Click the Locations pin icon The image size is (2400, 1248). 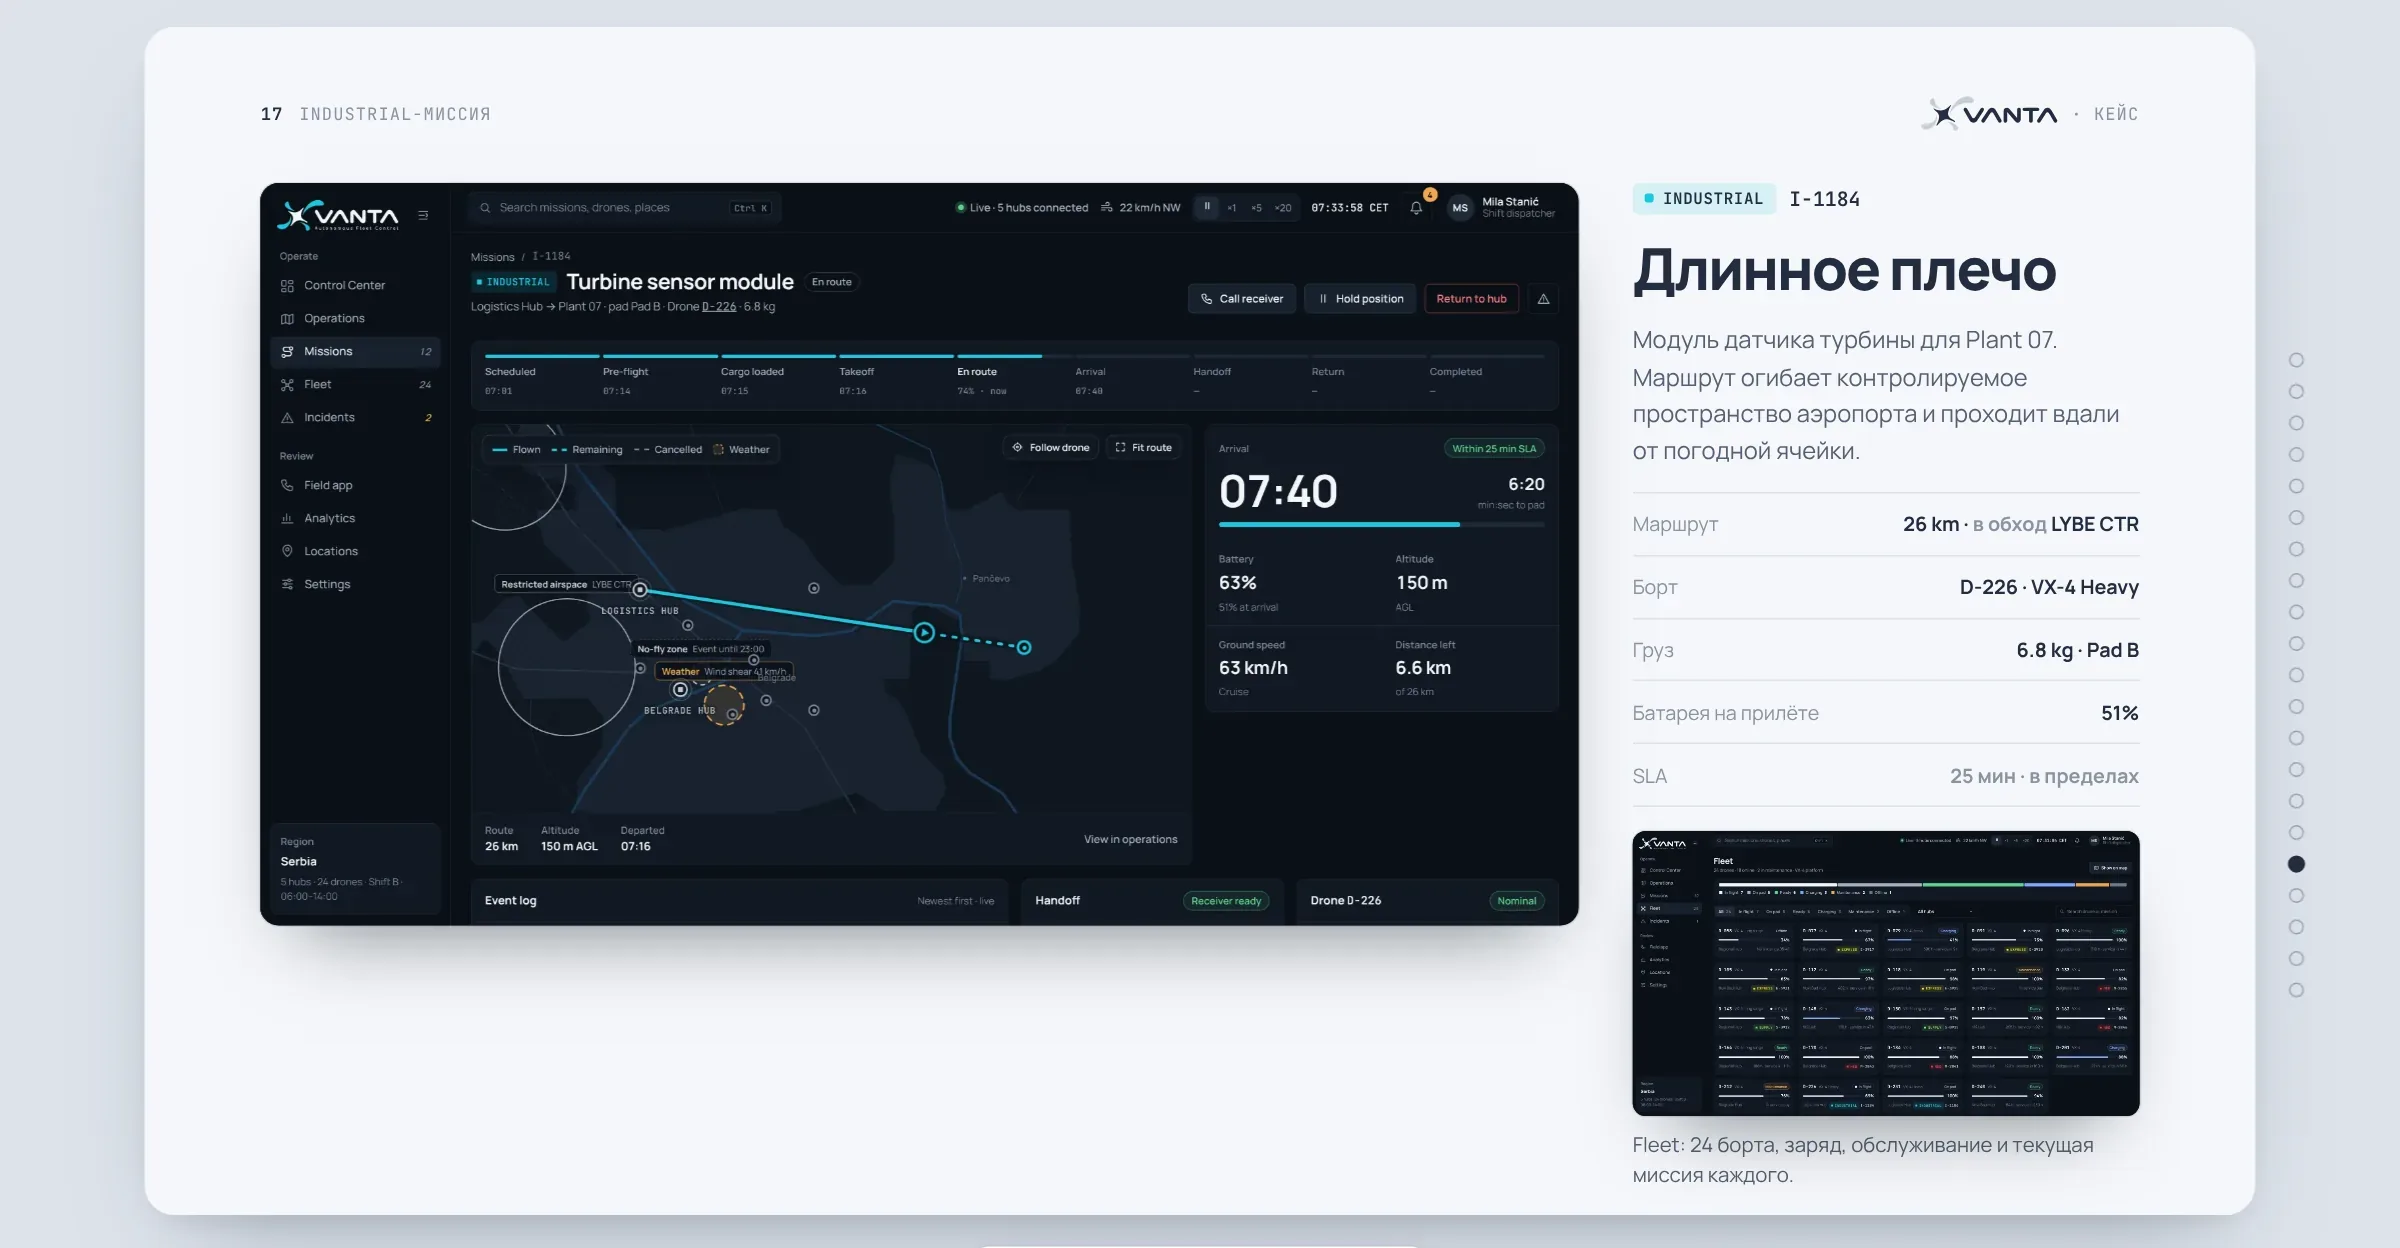tap(287, 552)
